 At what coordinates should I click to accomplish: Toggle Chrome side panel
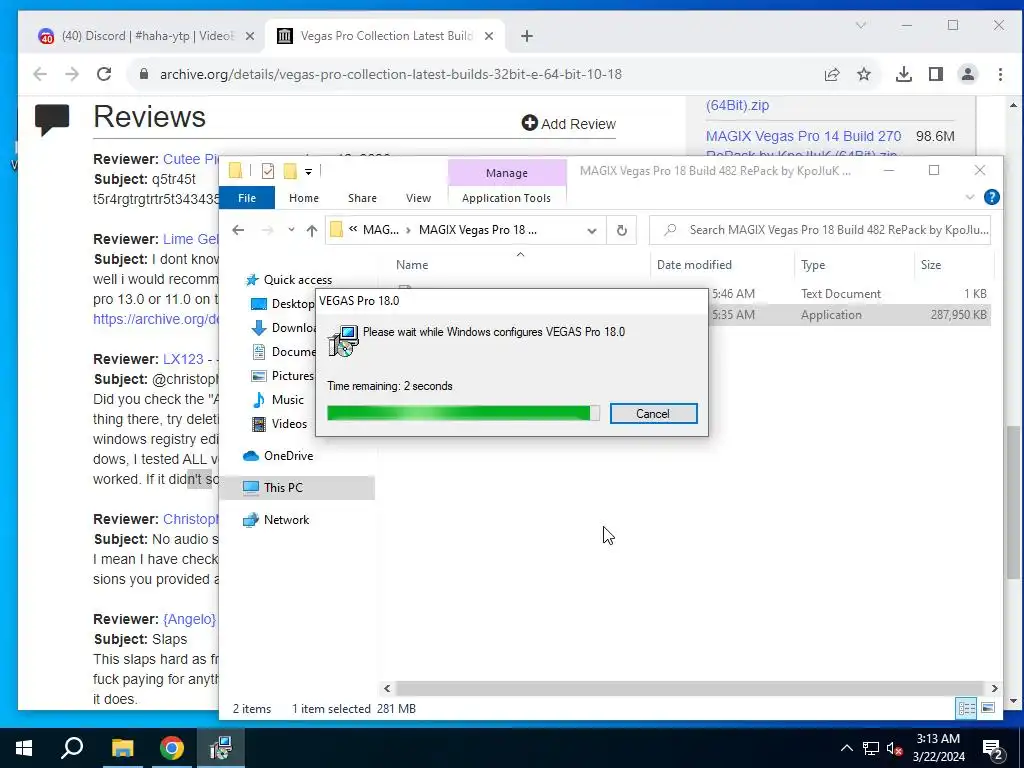click(x=936, y=74)
